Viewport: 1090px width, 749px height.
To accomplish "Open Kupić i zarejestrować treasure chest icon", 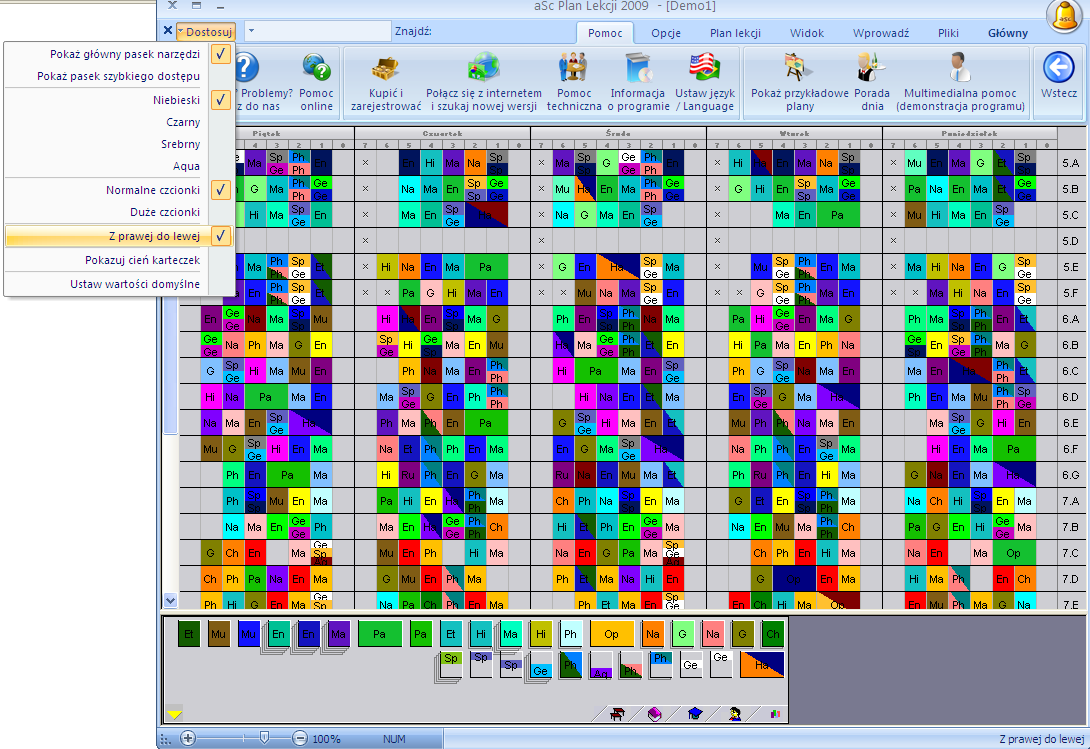I will [385, 69].
